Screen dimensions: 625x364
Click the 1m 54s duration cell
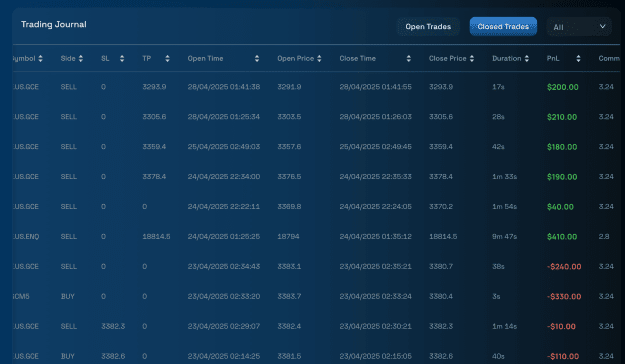click(x=504, y=207)
